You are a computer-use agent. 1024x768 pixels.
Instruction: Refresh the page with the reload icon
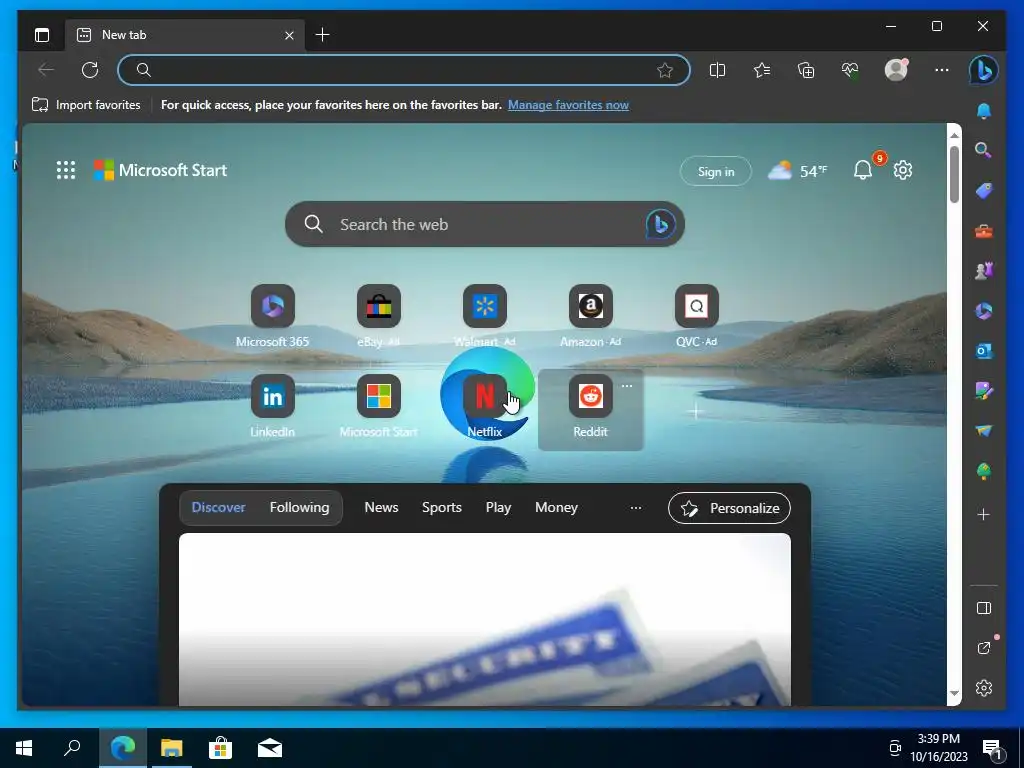pyautogui.click(x=90, y=70)
